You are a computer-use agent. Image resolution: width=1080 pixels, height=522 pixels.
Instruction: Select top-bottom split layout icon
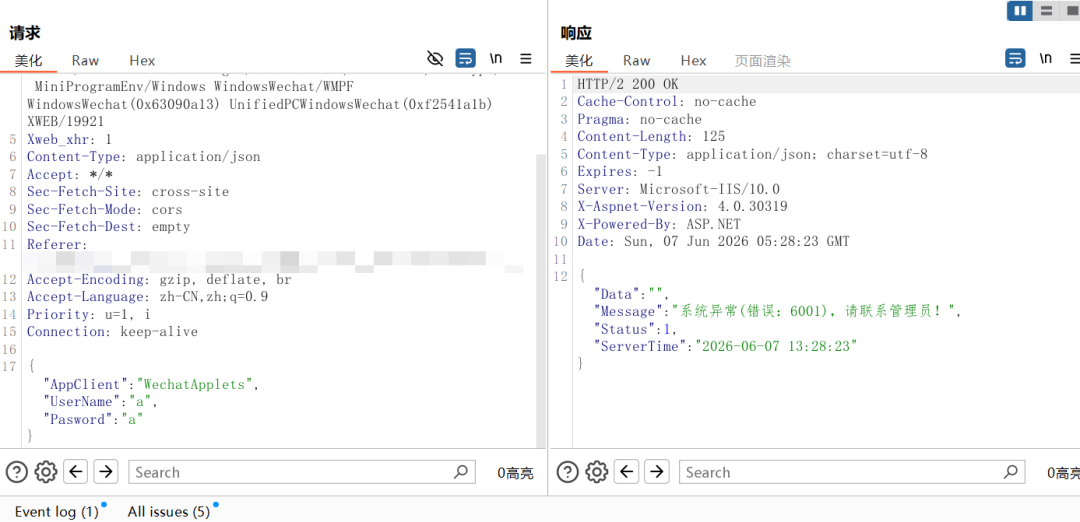point(1046,10)
